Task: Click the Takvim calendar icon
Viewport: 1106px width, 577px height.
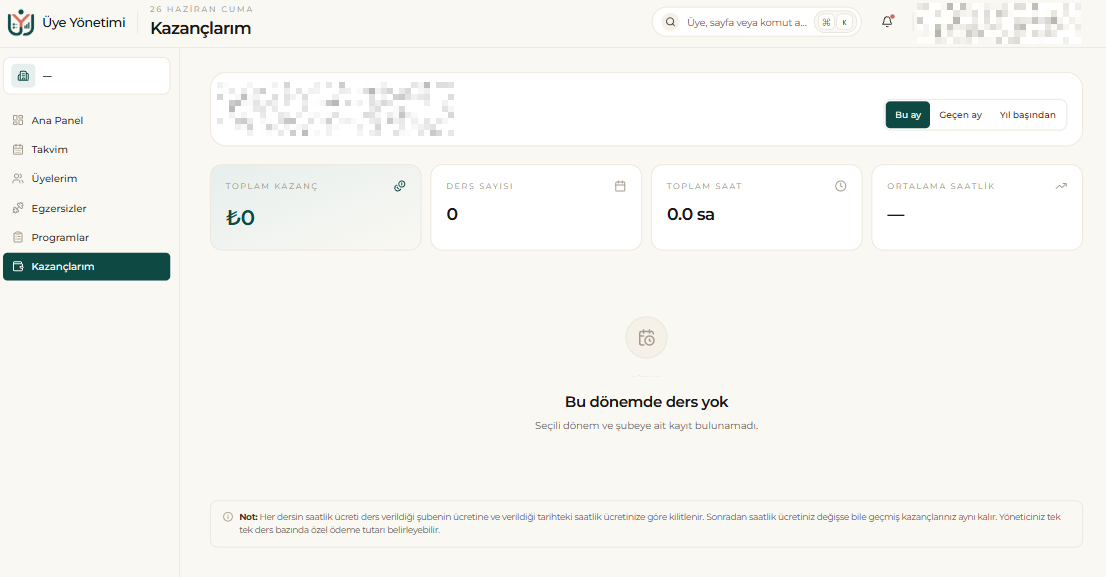Action: (x=18, y=150)
